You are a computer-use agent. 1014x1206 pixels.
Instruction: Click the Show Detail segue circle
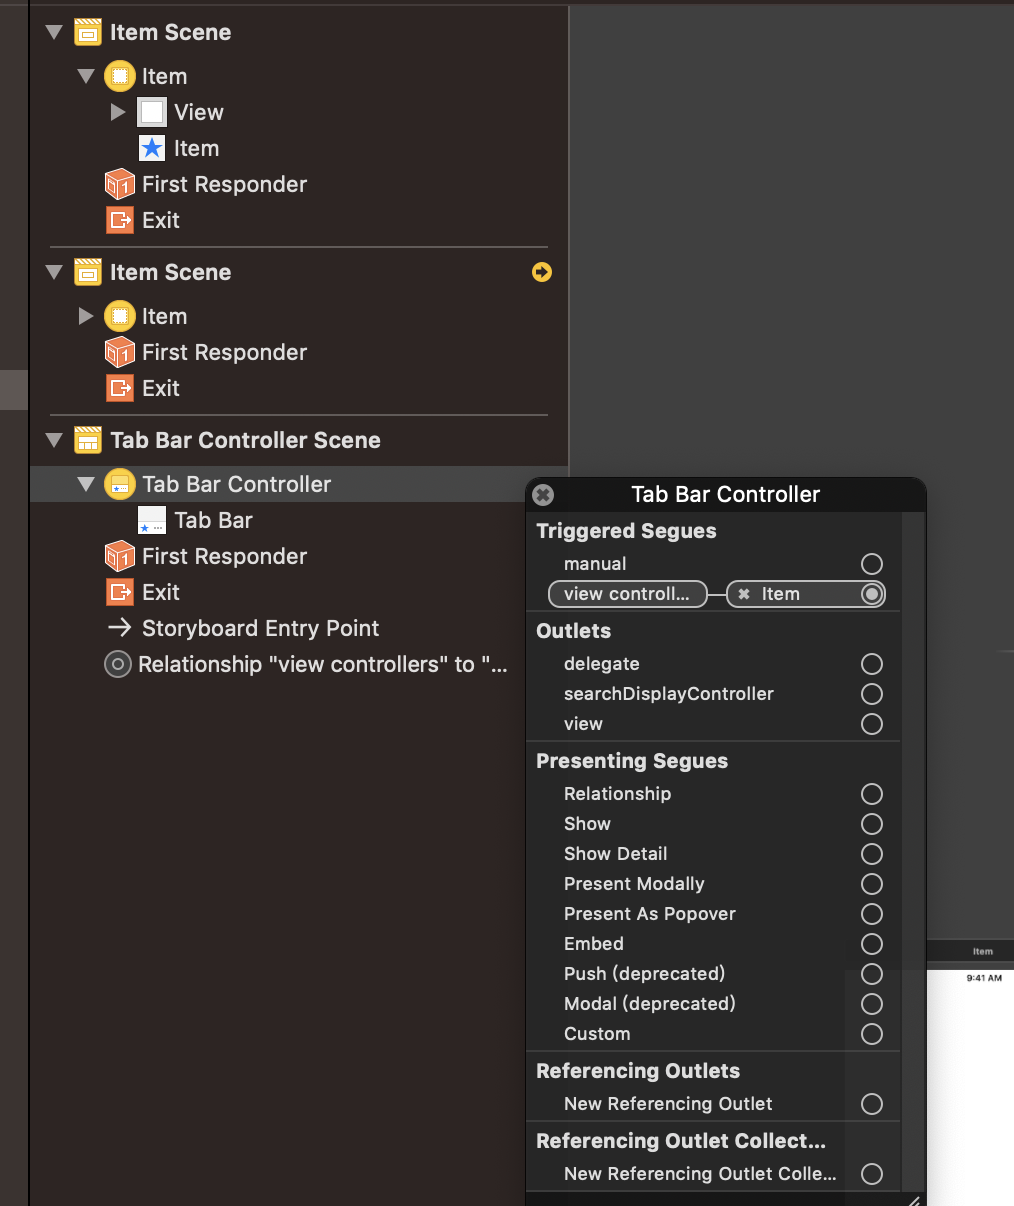[x=872, y=854]
